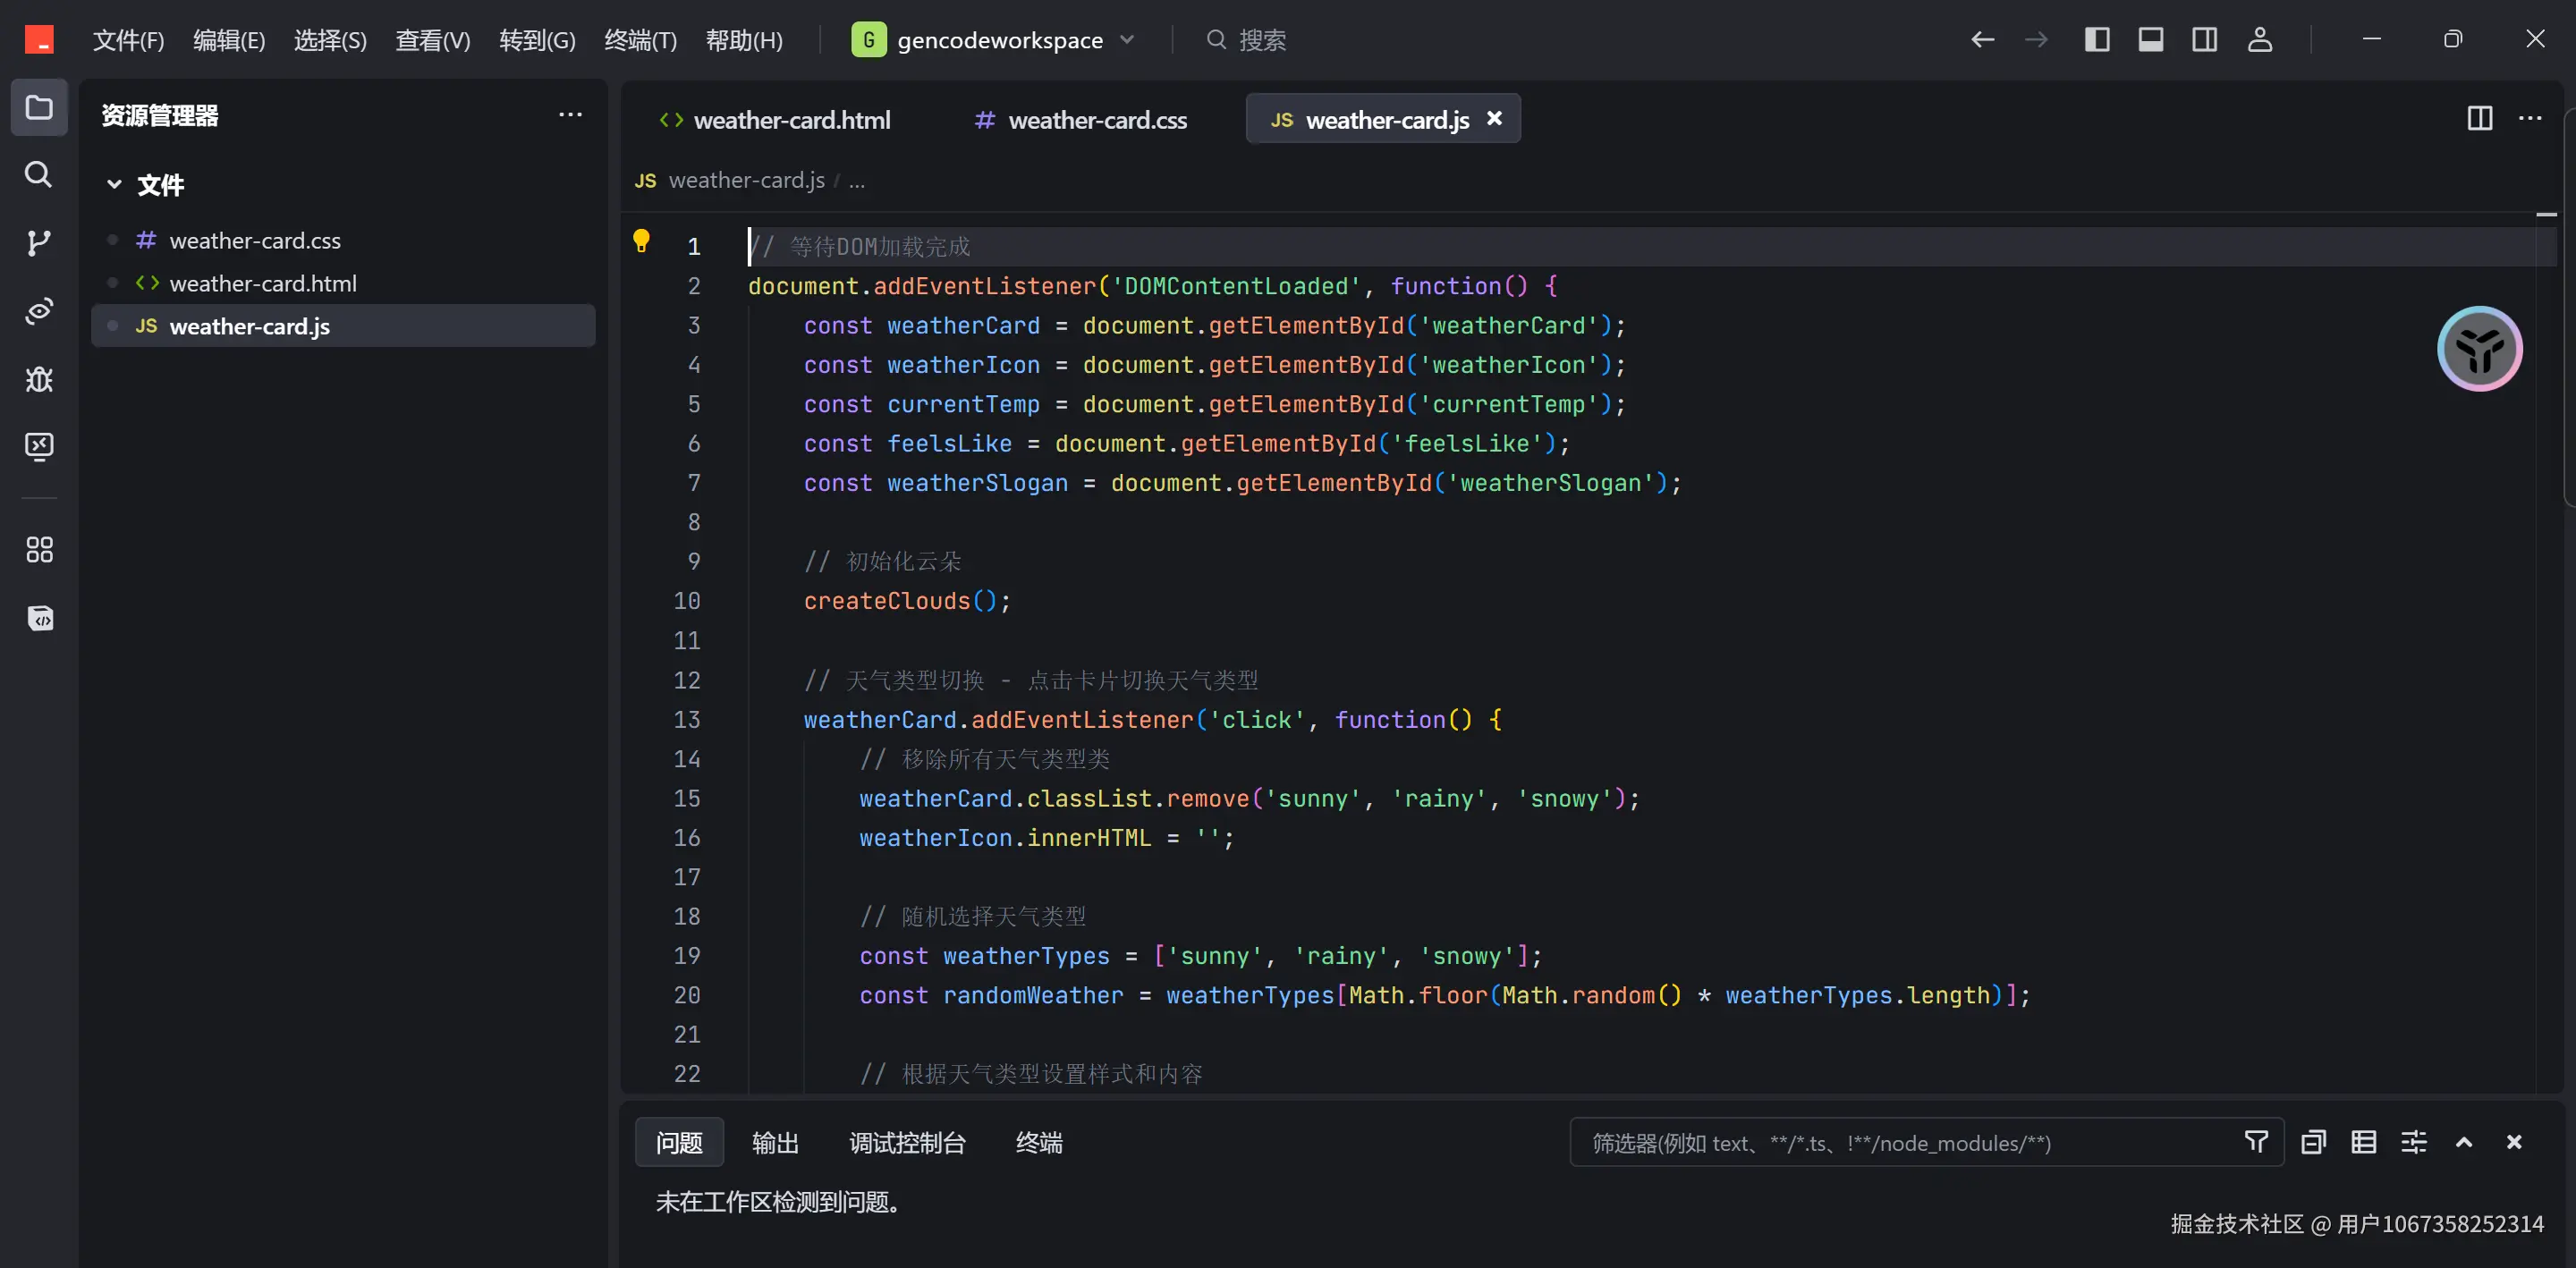Open the 终端(T) menu
Screen dimensions: 2576x1268
(640, 40)
